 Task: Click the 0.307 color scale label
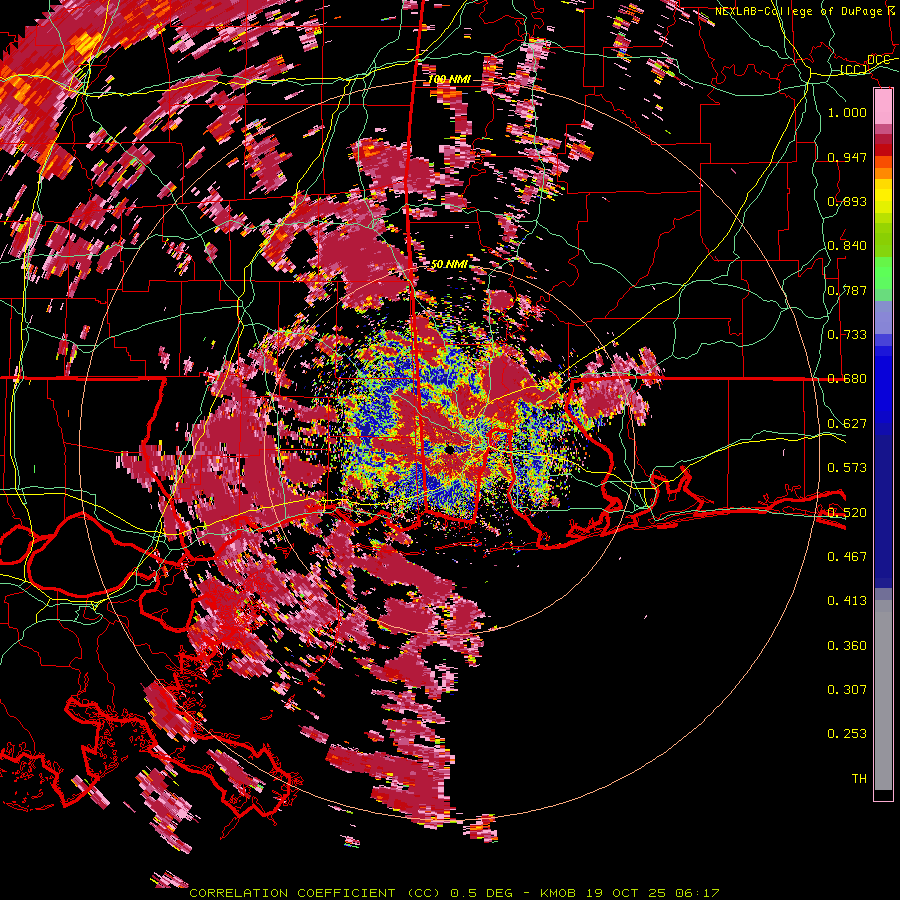pyautogui.click(x=847, y=689)
